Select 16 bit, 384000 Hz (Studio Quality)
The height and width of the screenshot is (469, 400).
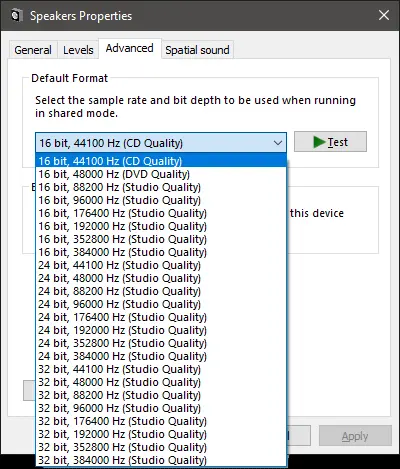click(161, 252)
